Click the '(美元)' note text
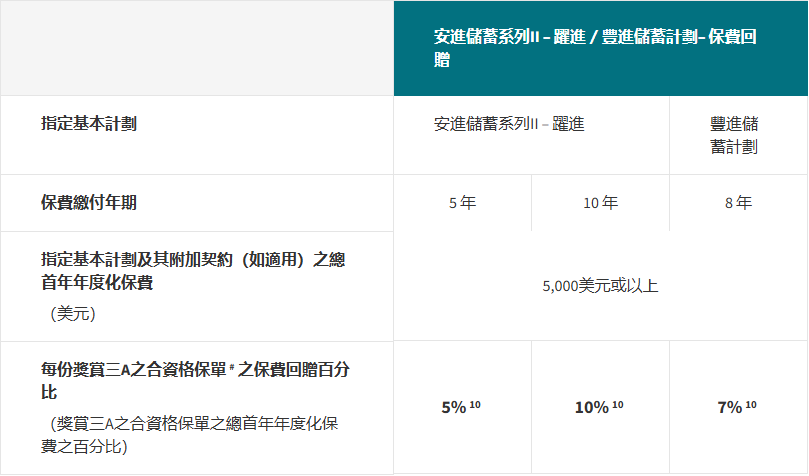Image resolution: width=809 pixels, height=476 pixels. 73,314
